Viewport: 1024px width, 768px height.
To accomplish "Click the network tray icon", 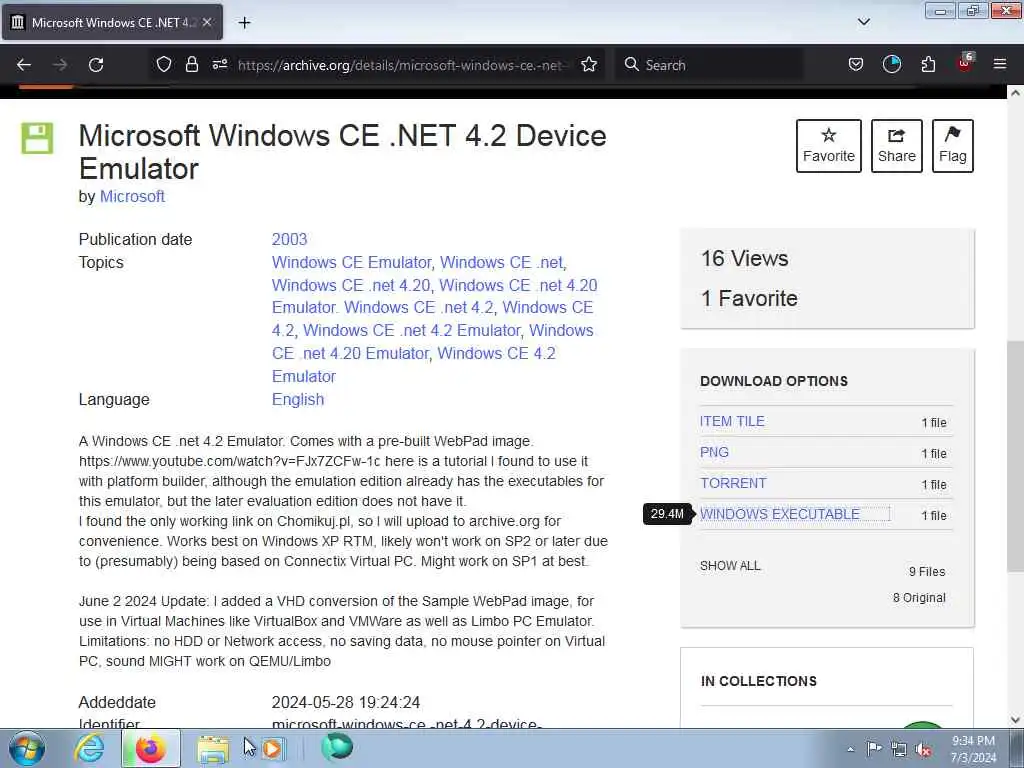I will pos(899,749).
